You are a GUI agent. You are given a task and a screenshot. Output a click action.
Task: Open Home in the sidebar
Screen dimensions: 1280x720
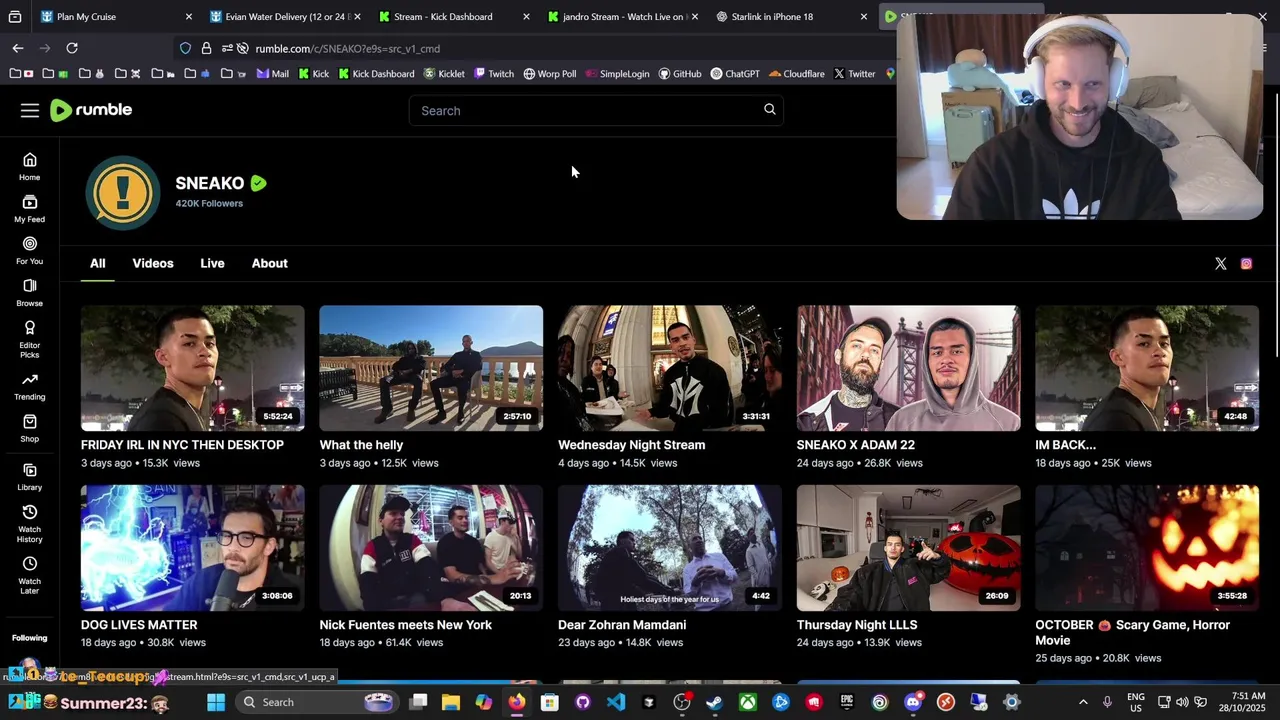tap(30, 167)
